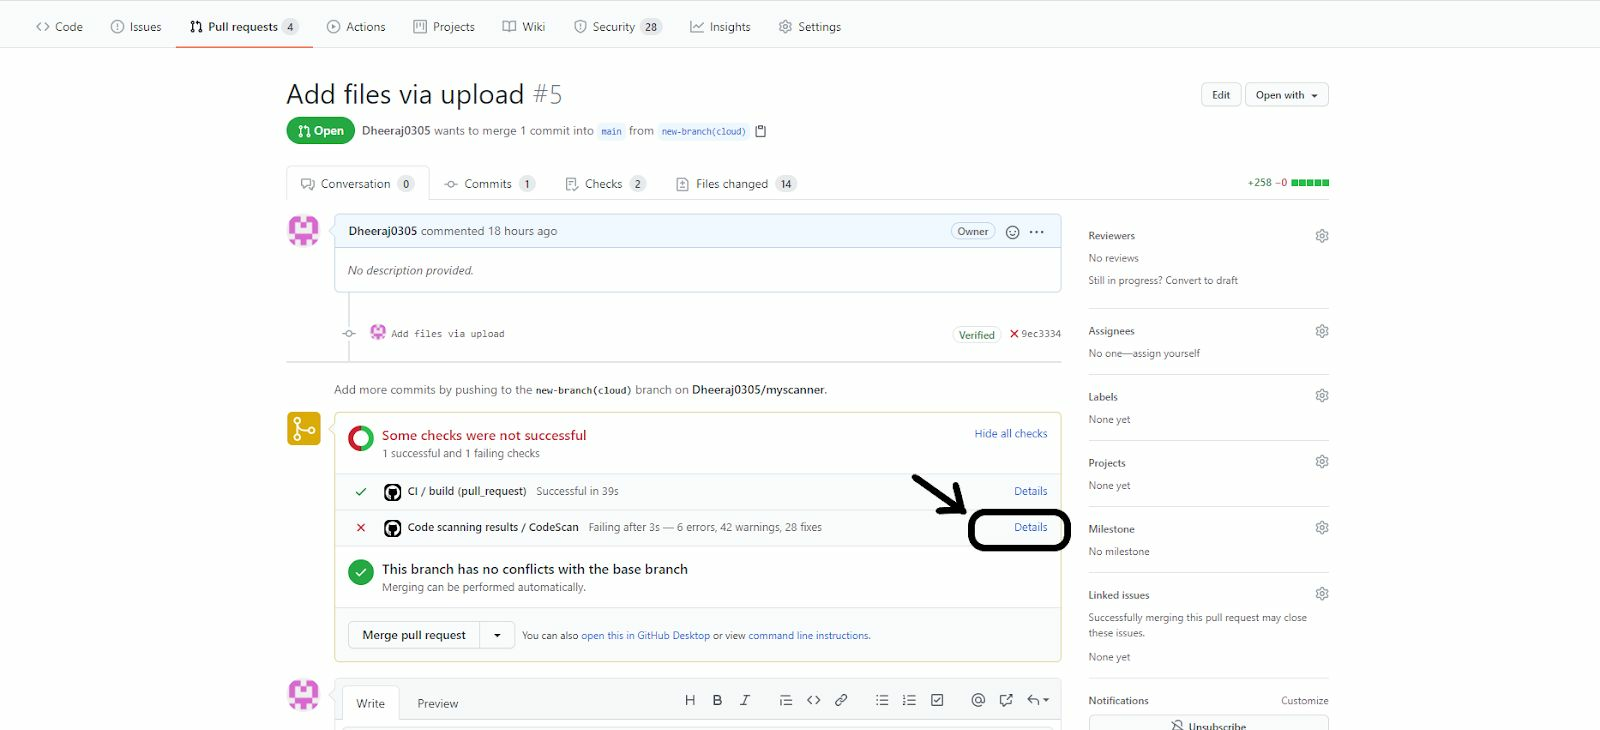
Task: Open Details for the failing CodeScan check
Action: point(1030,528)
